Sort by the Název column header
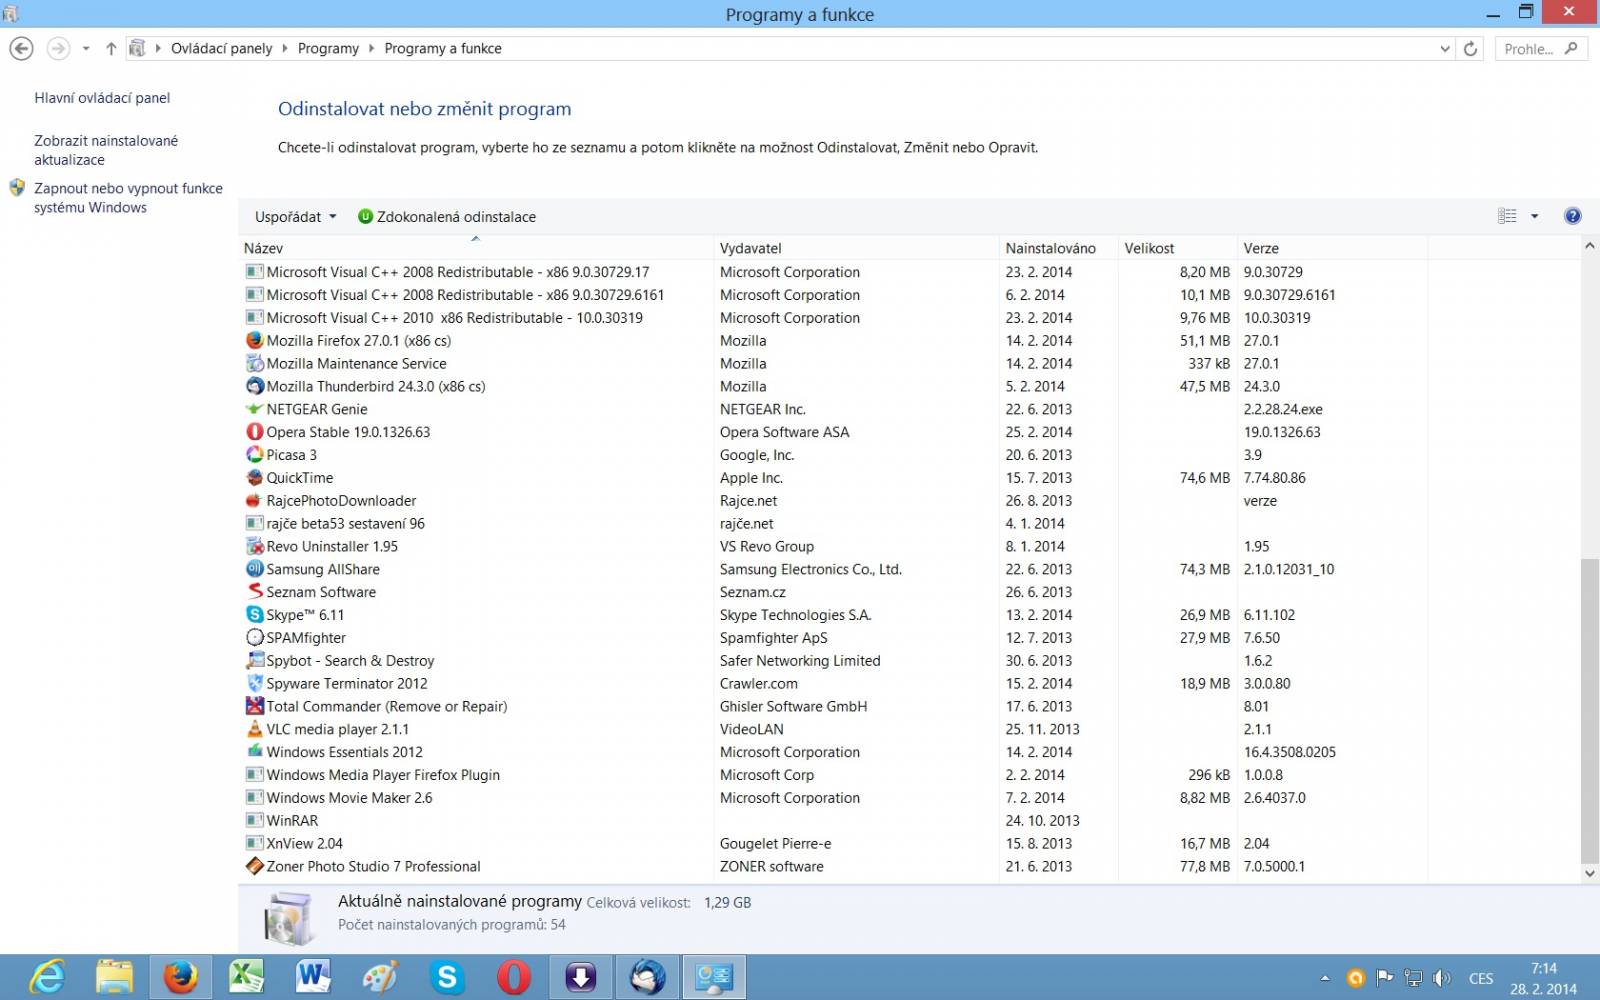1600x1000 pixels. coord(476,248)
